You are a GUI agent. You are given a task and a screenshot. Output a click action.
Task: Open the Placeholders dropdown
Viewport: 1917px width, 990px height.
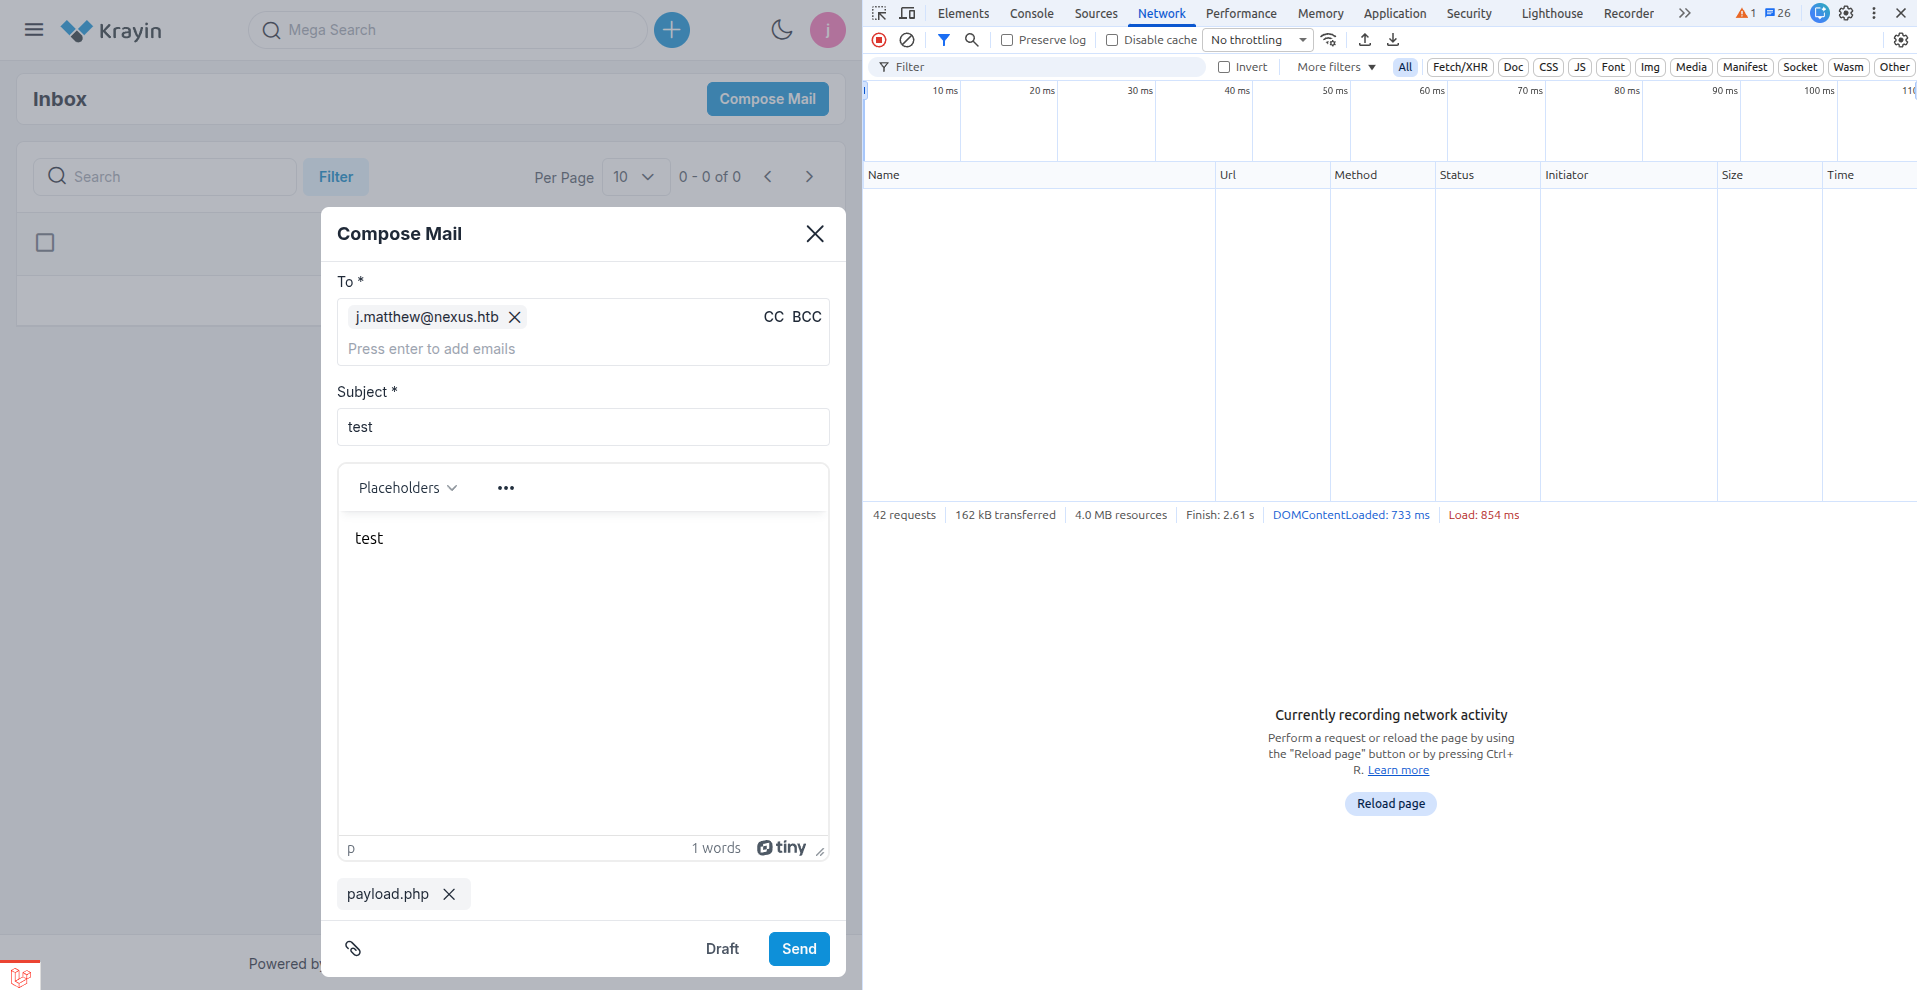[408, 488]
